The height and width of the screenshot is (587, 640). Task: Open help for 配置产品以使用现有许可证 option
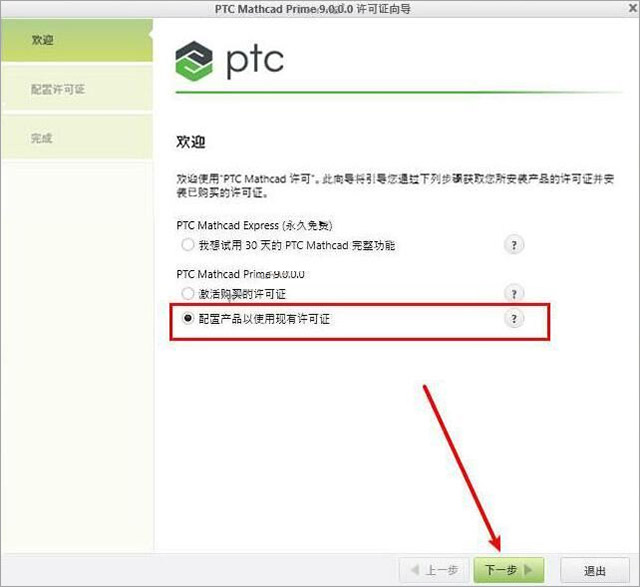(514, 318)
